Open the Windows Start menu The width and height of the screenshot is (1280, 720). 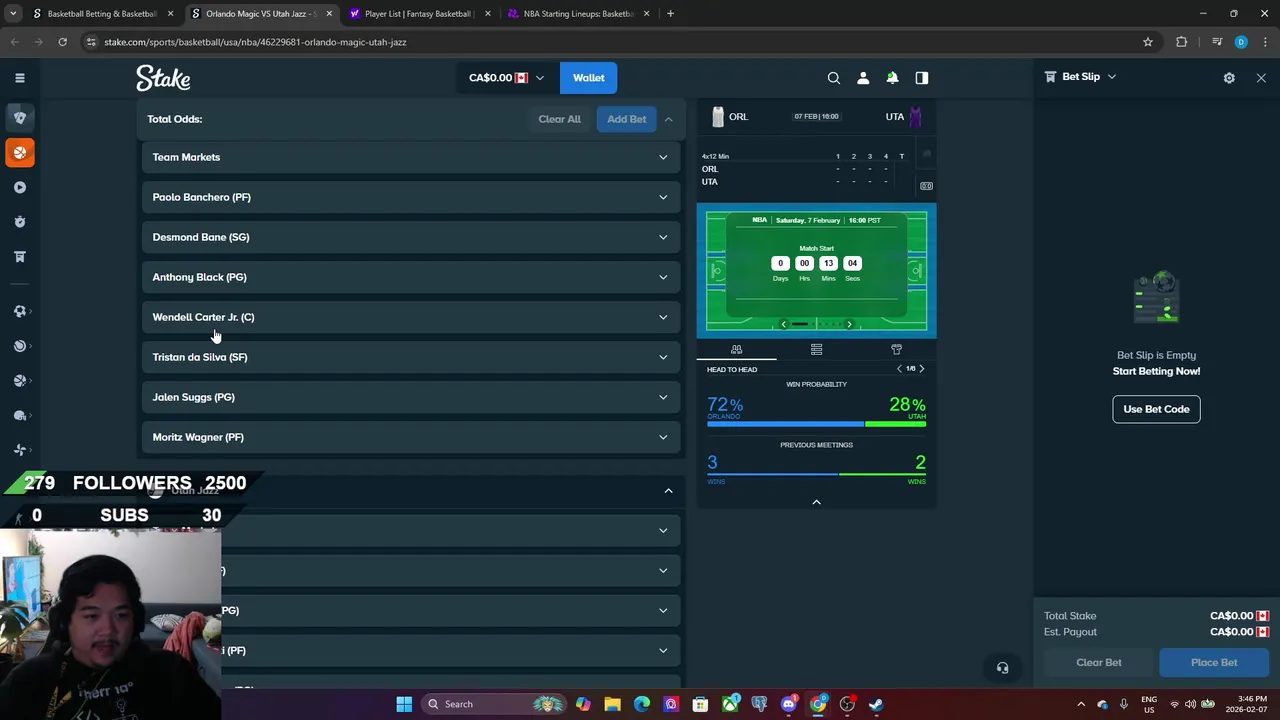pyautogui.click(x=404, y=704)
